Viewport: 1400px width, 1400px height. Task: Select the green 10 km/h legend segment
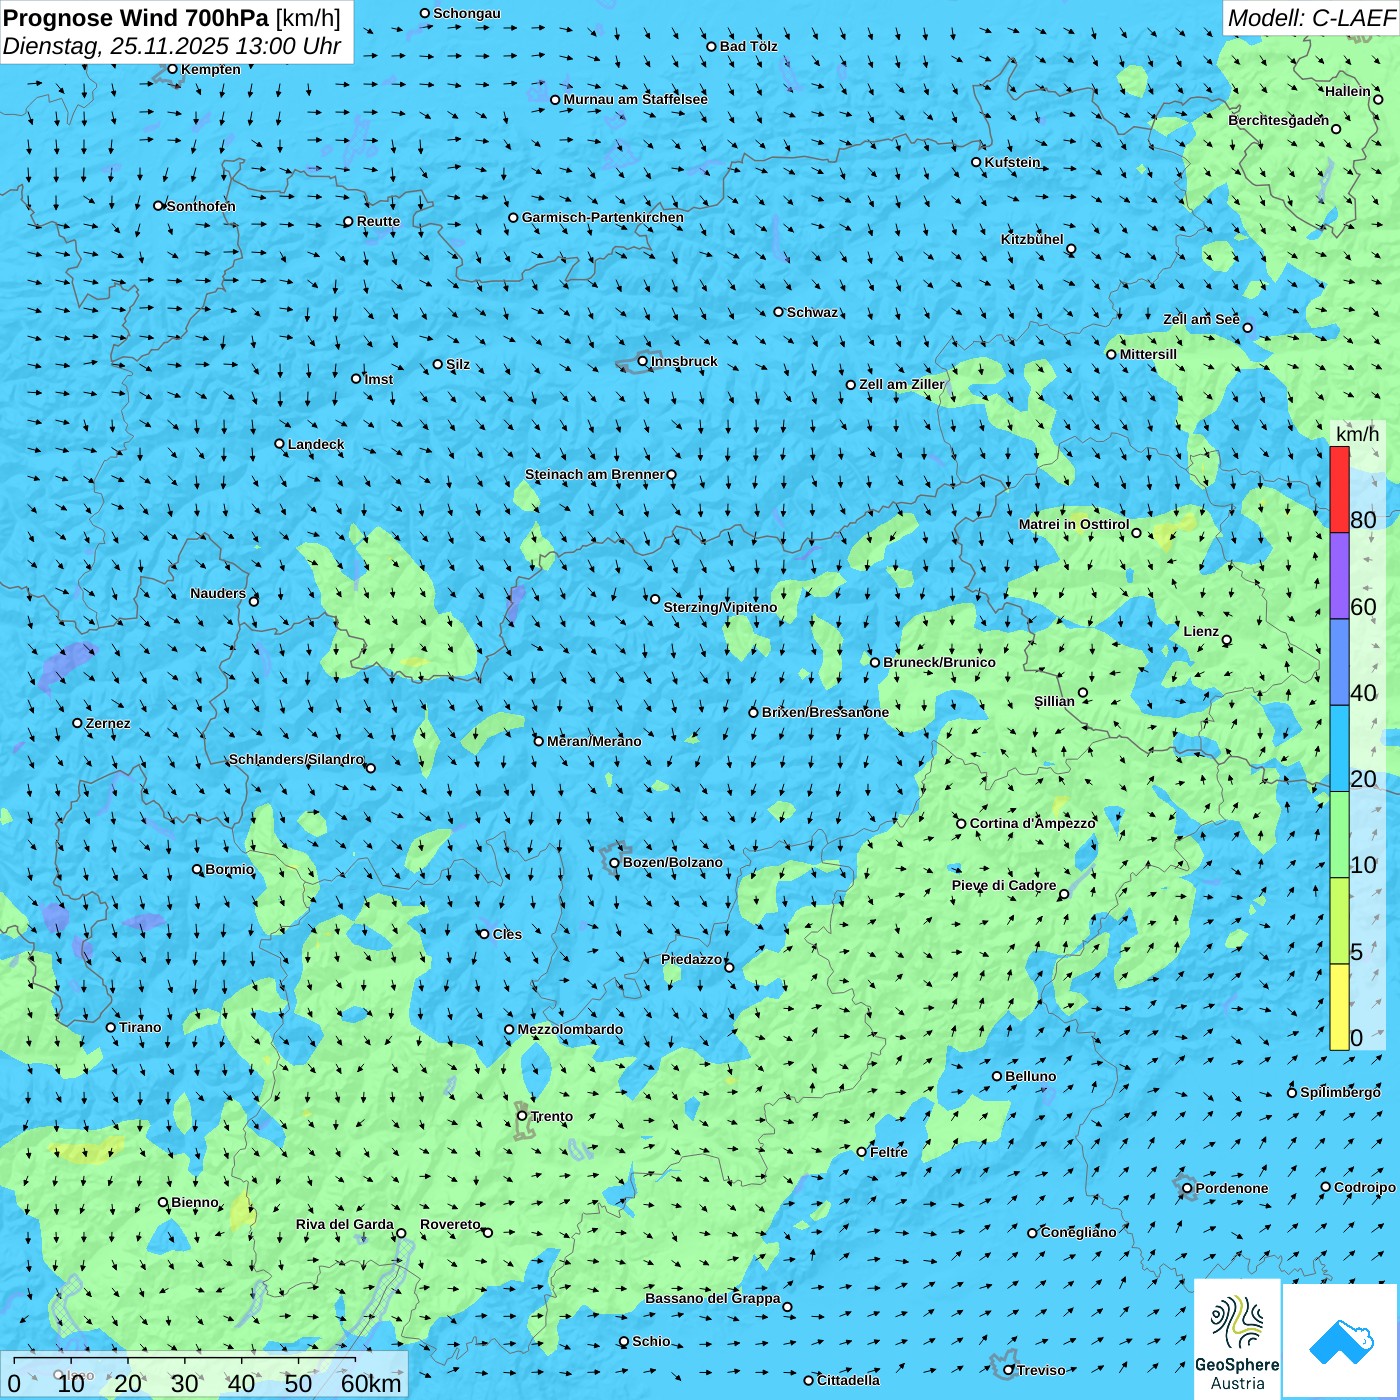point(1339,835)
